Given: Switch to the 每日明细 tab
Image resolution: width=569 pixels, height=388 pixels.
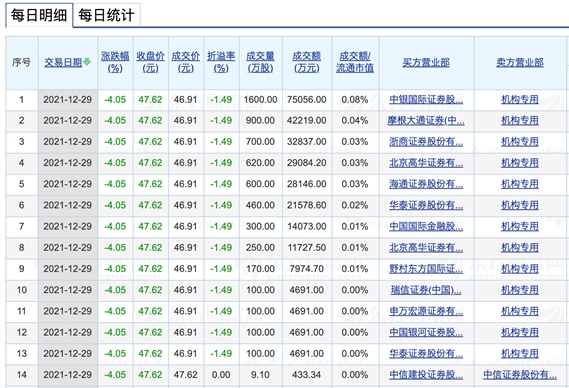Looking at the screenshot, I should [39, 15].
